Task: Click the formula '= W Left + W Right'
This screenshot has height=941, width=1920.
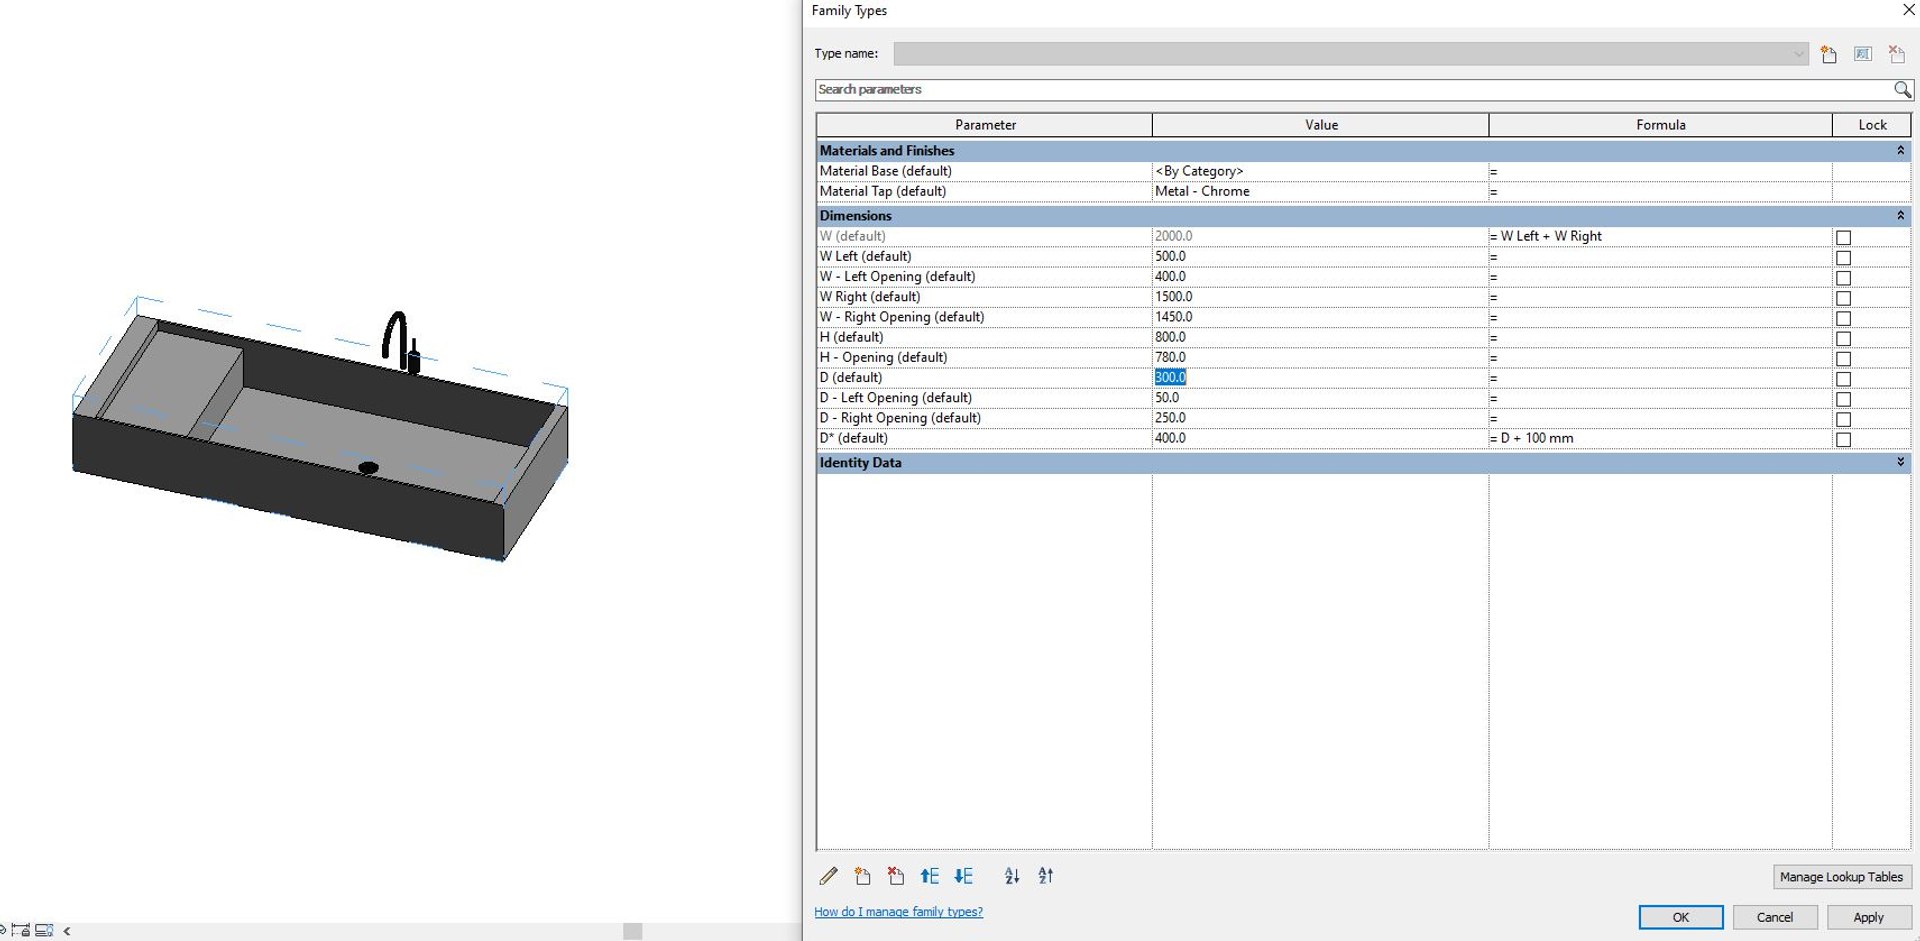Action: coord(1546,237)
